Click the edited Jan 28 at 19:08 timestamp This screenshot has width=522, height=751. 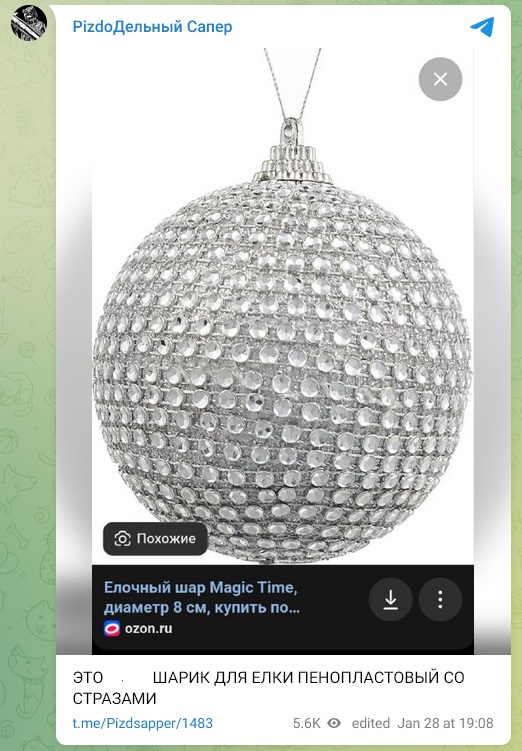pos(422,723)
